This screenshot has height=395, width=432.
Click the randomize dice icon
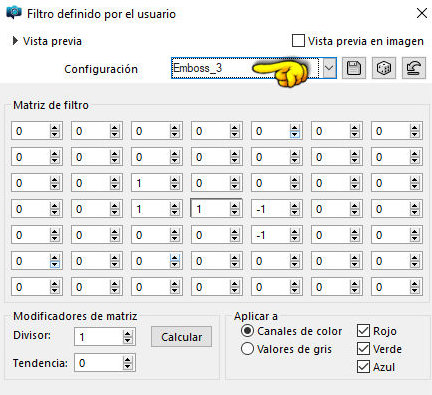click(384, 68)
